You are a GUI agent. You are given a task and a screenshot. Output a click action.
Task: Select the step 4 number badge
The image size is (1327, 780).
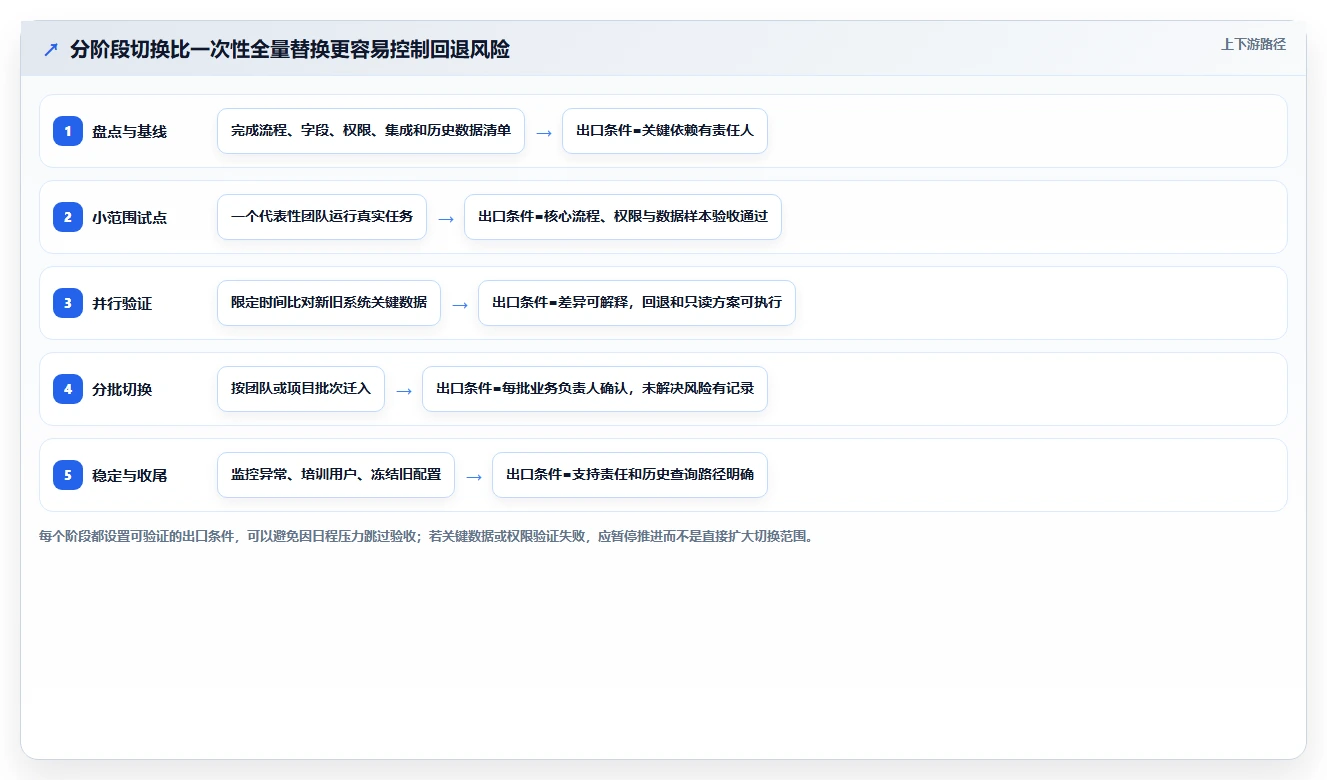pos(68,389)
